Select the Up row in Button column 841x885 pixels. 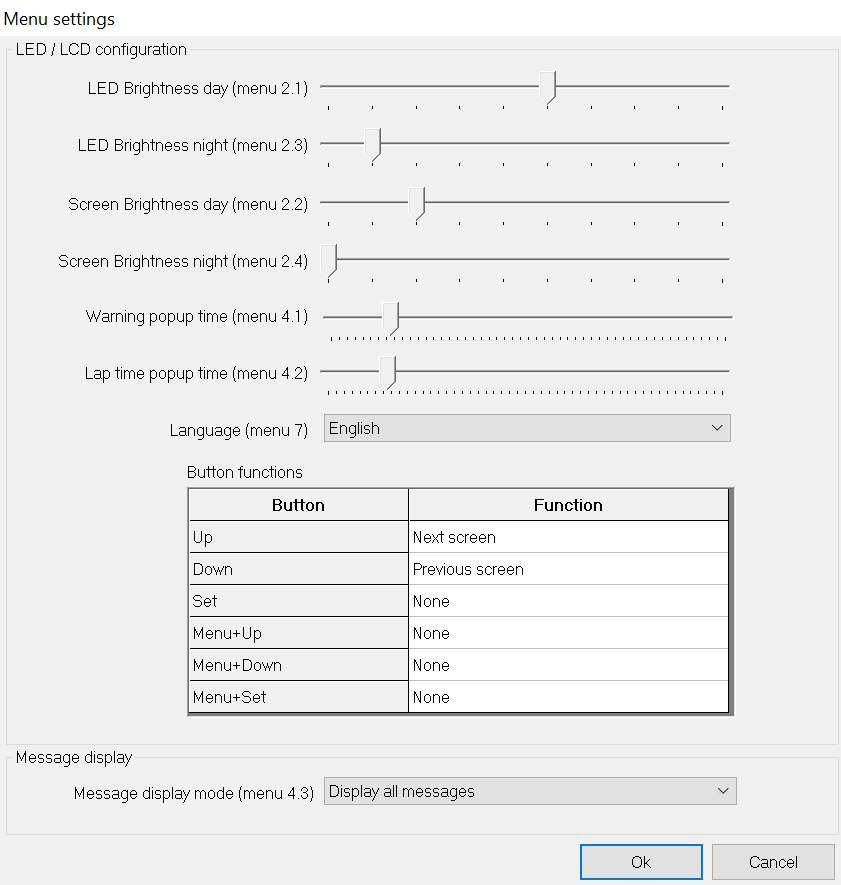(298, 537)
